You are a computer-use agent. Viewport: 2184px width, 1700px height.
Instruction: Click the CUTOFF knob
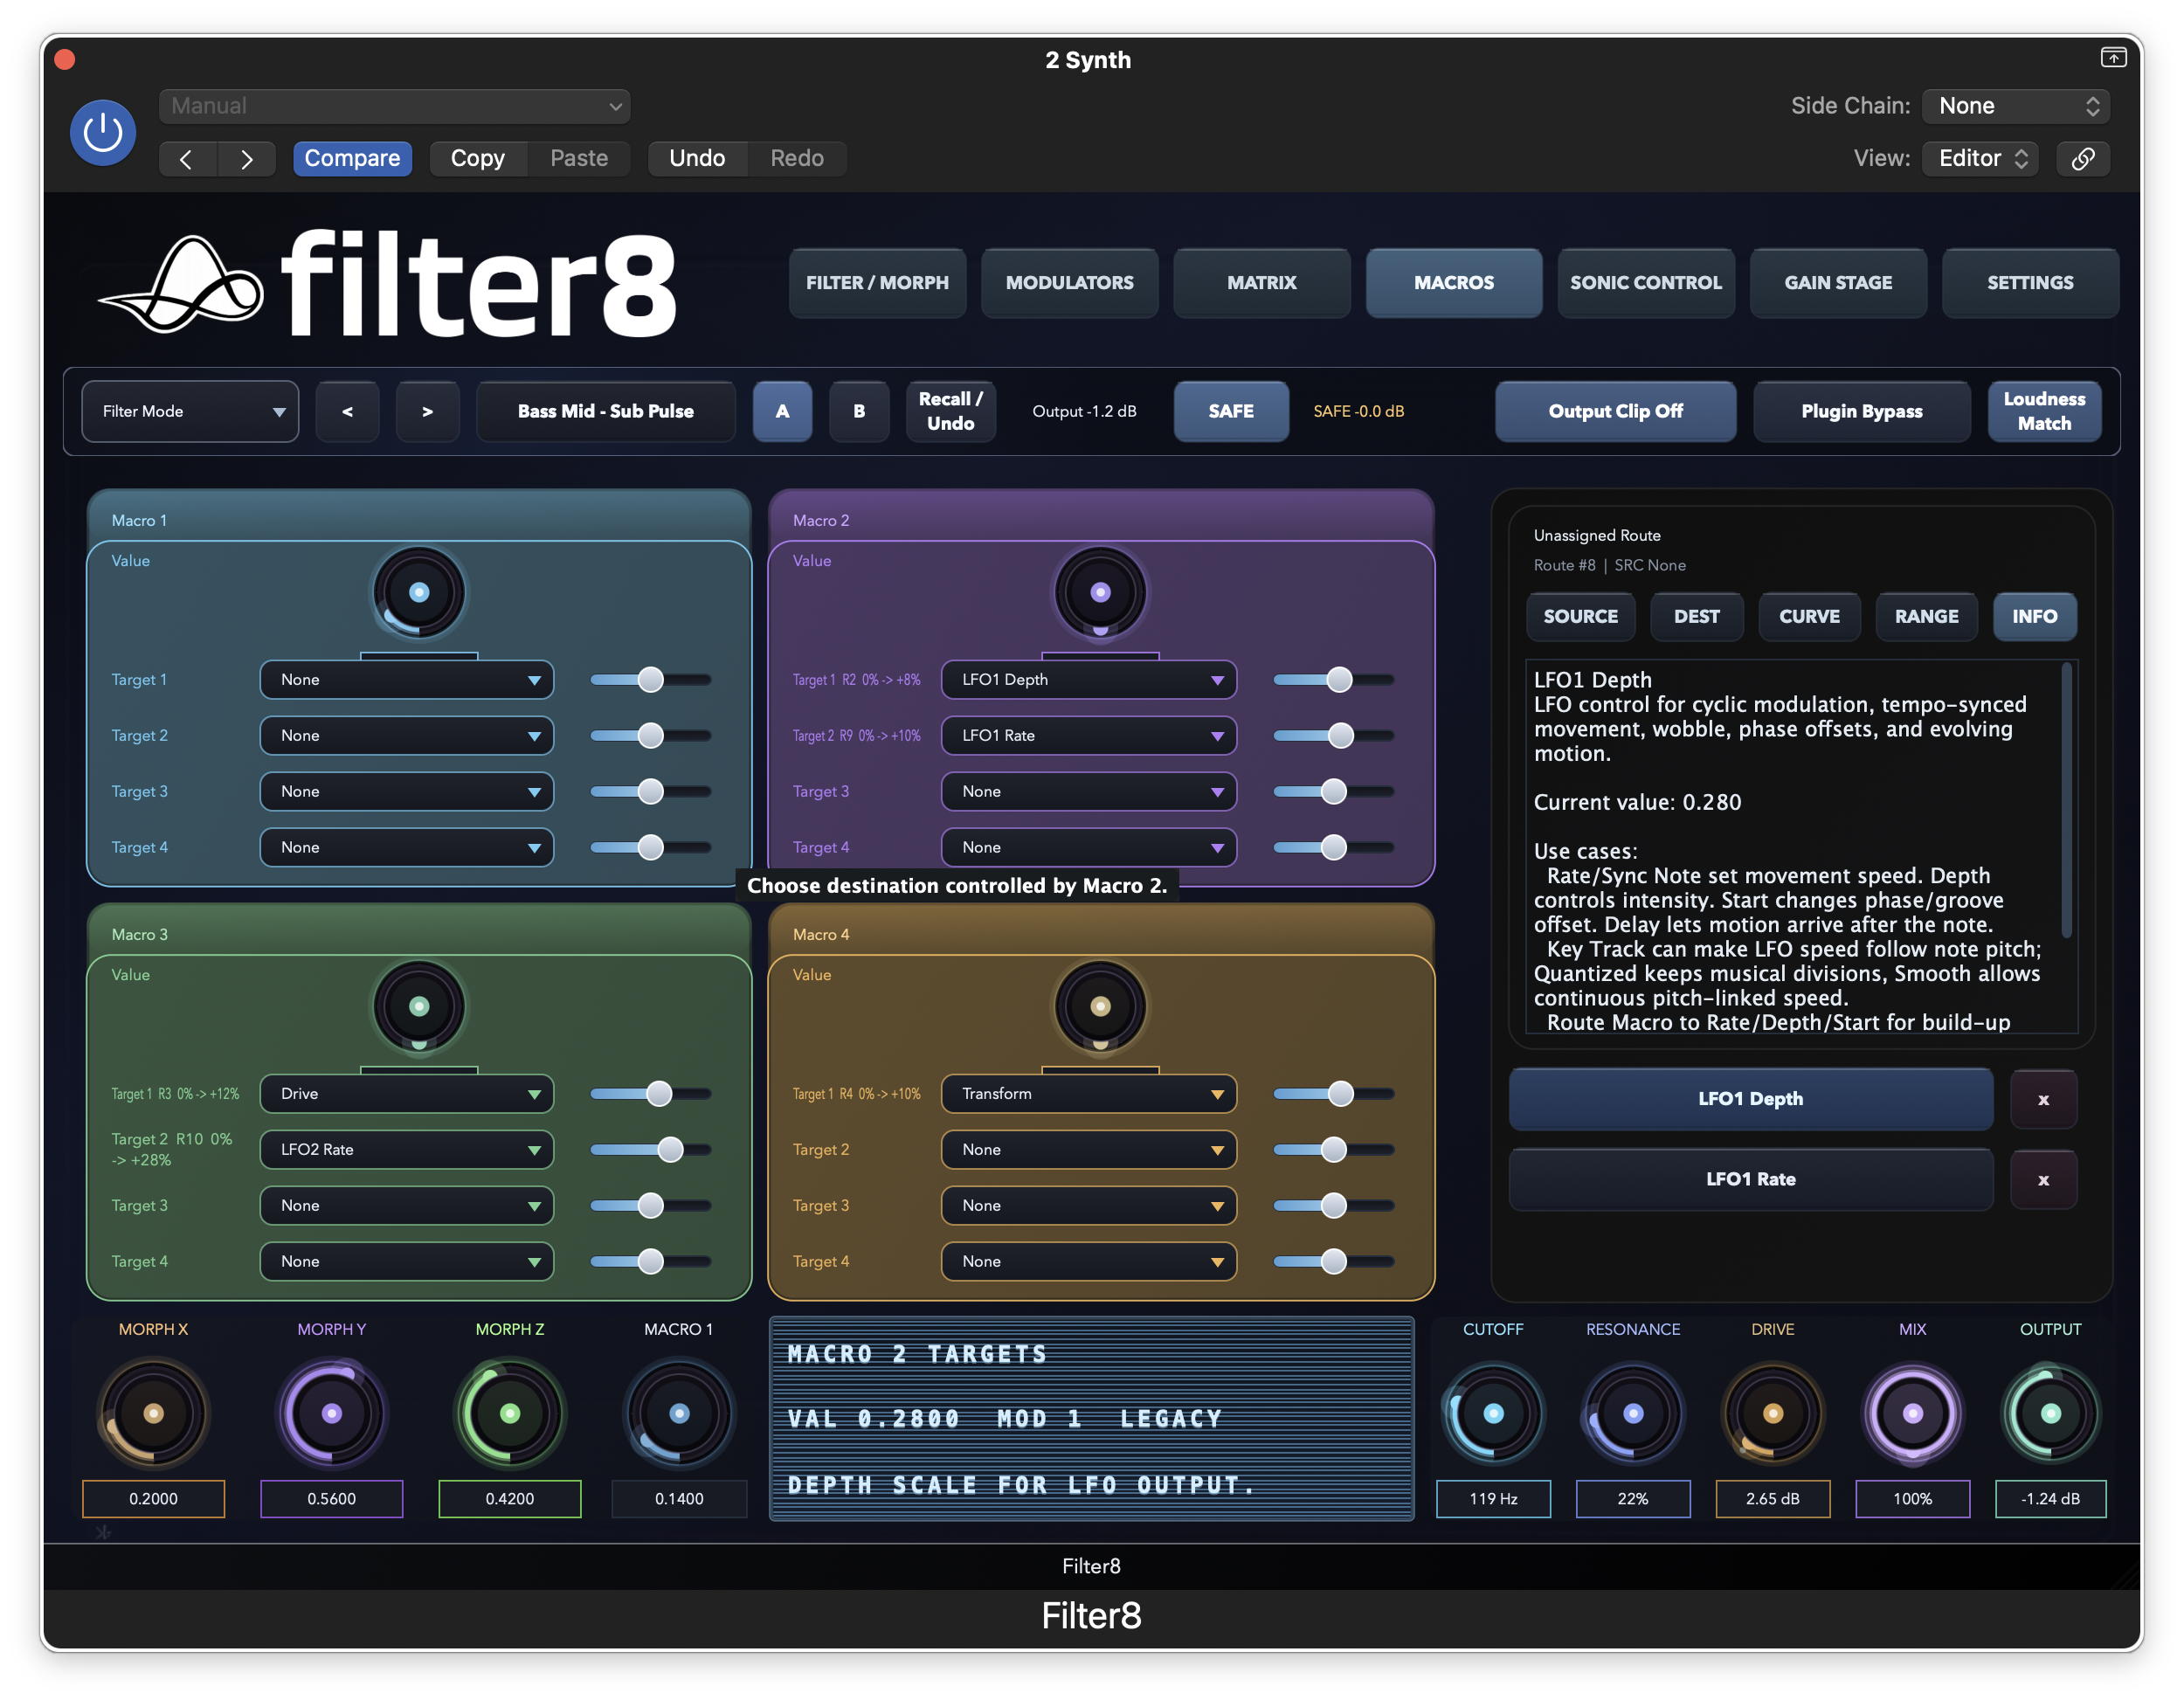[1493, 1413]
